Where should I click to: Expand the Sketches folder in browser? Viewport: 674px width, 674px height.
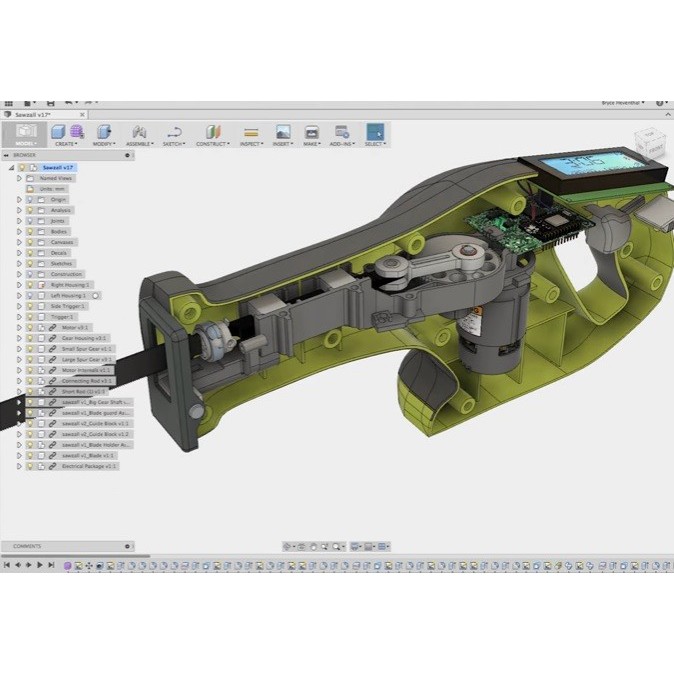(x=19, y=263)
